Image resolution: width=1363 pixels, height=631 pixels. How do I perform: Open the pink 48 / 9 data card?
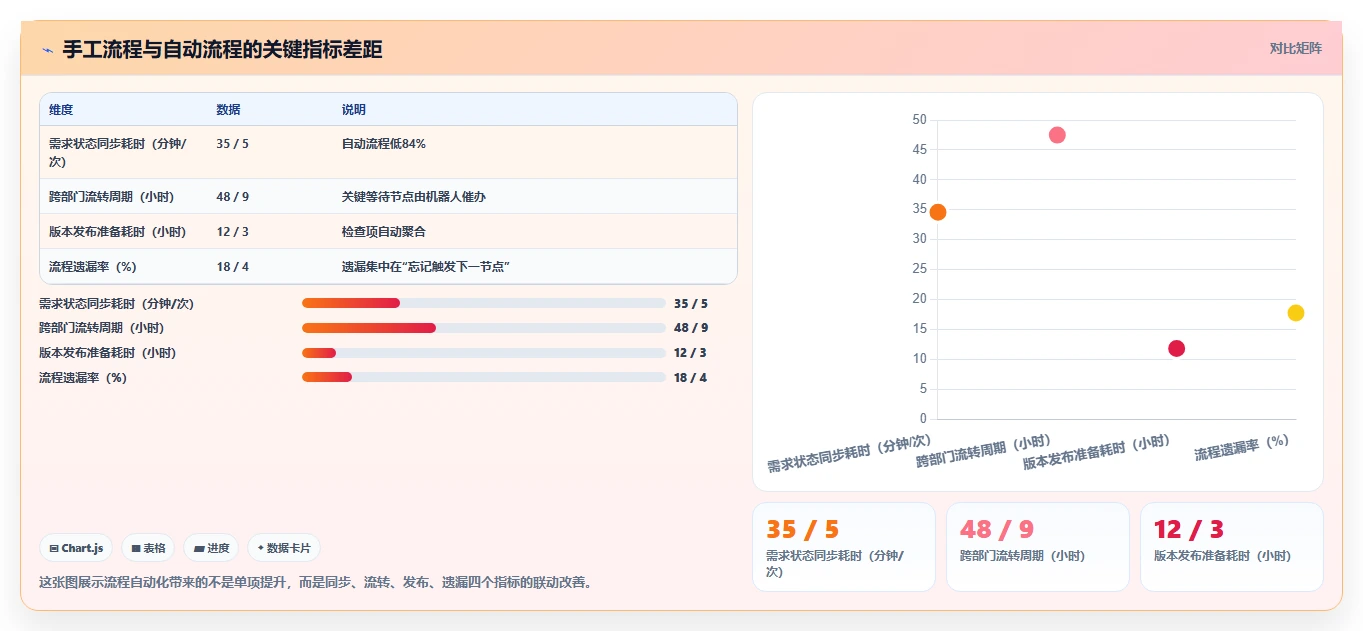[1038, 547]
